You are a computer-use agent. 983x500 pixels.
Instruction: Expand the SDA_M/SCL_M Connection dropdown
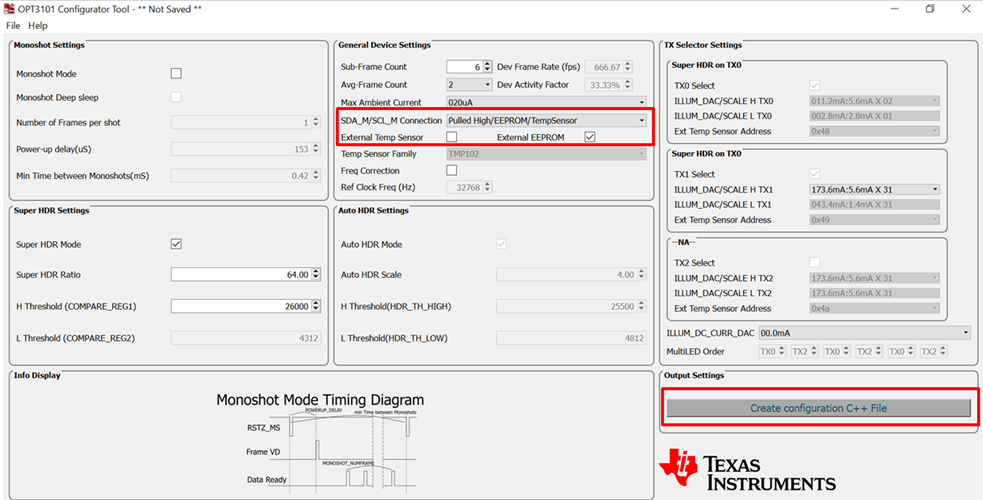coord(546,120)
